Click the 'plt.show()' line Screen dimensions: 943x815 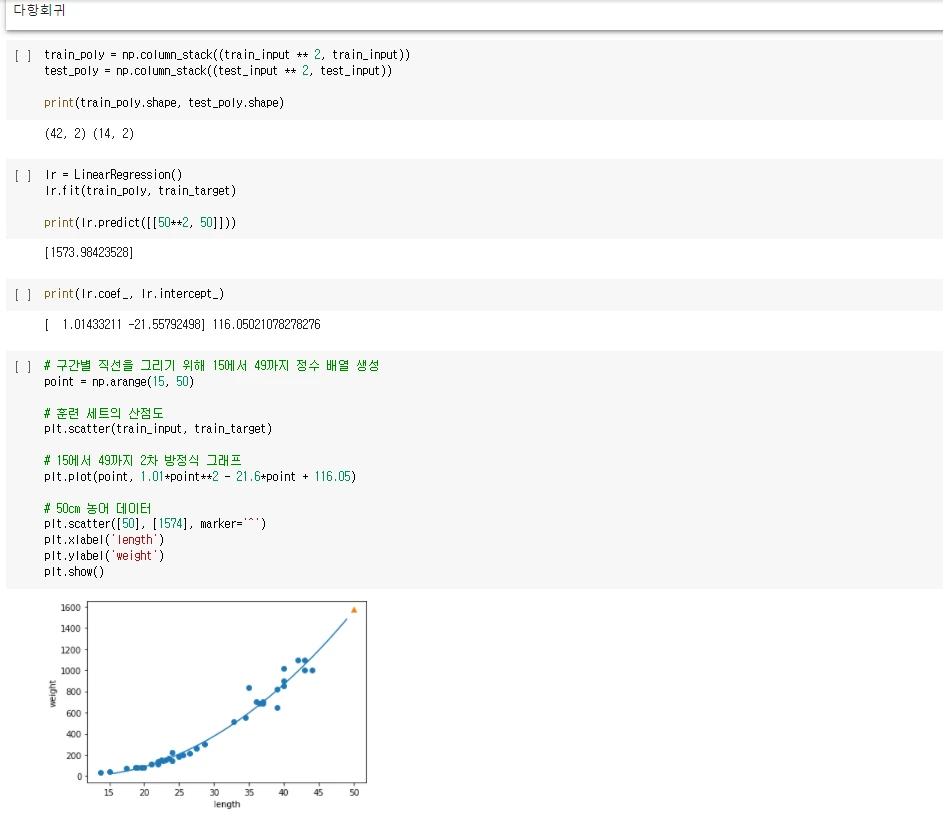click(74, 572)
